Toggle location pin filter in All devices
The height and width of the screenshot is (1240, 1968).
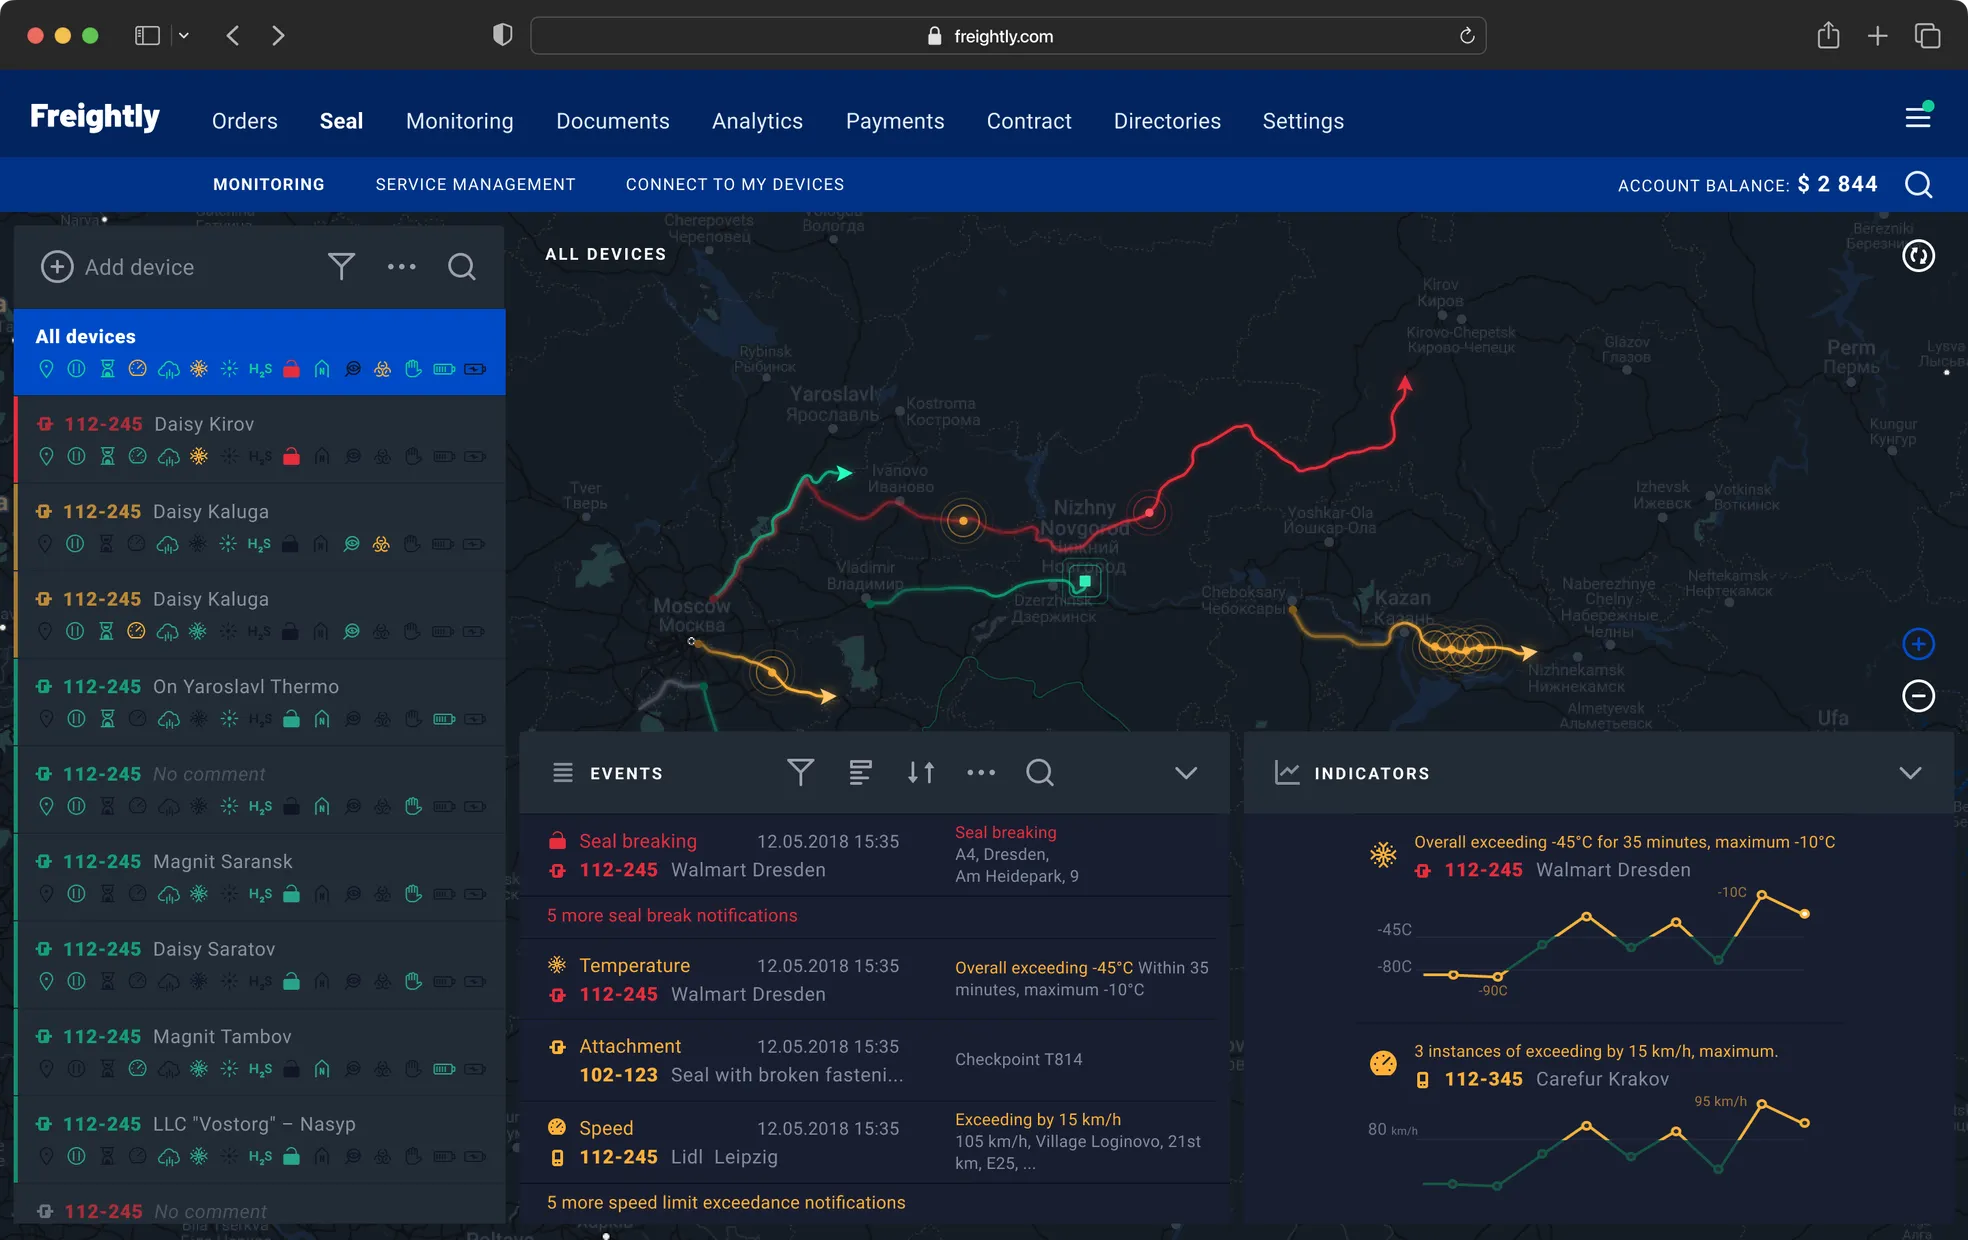(x=46, y=369)
